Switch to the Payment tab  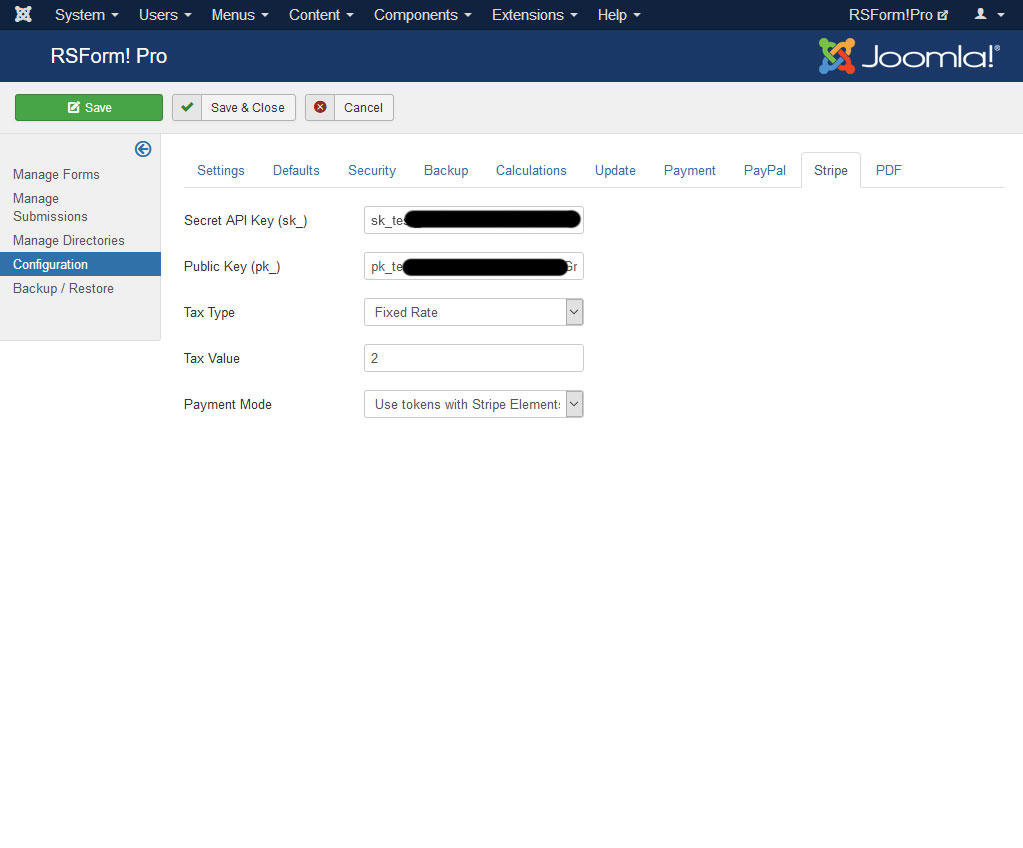(690, 170)
